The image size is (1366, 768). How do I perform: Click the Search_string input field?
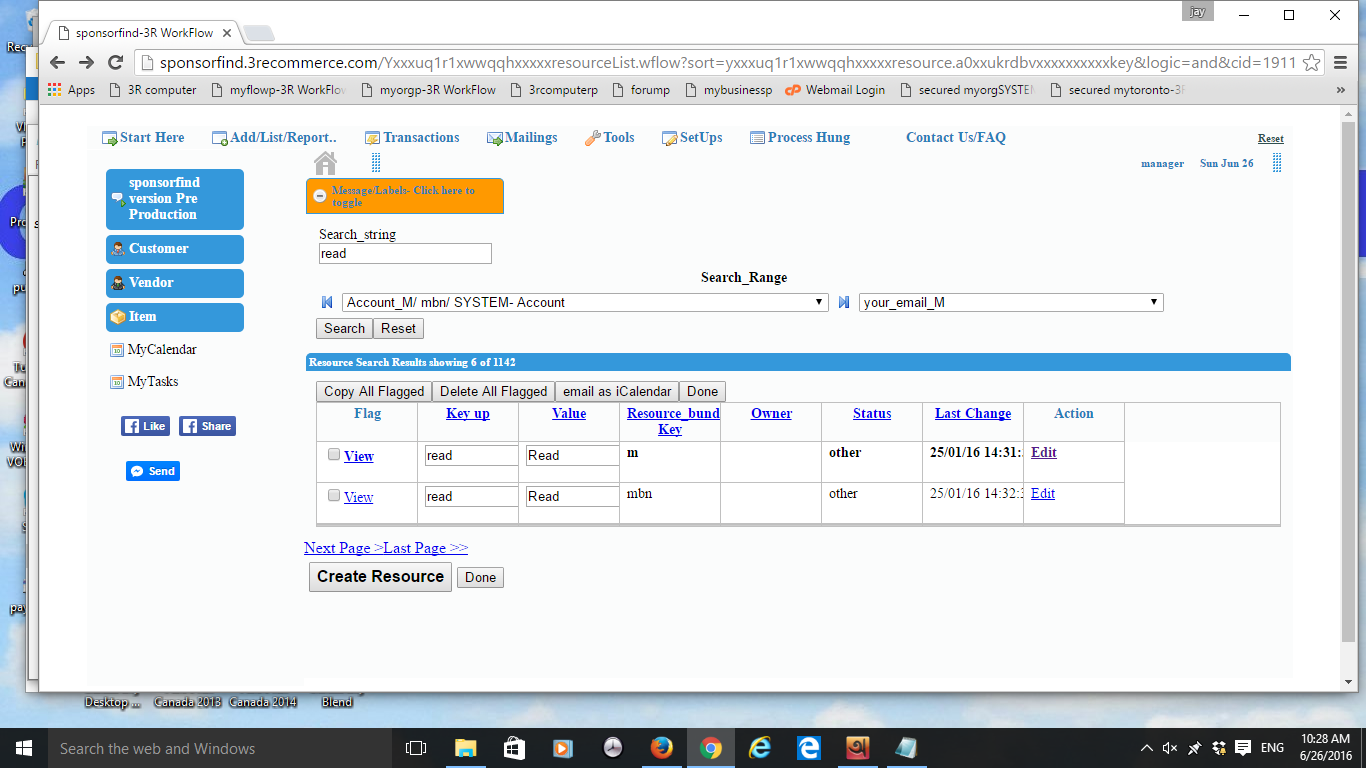click(405, 254)
